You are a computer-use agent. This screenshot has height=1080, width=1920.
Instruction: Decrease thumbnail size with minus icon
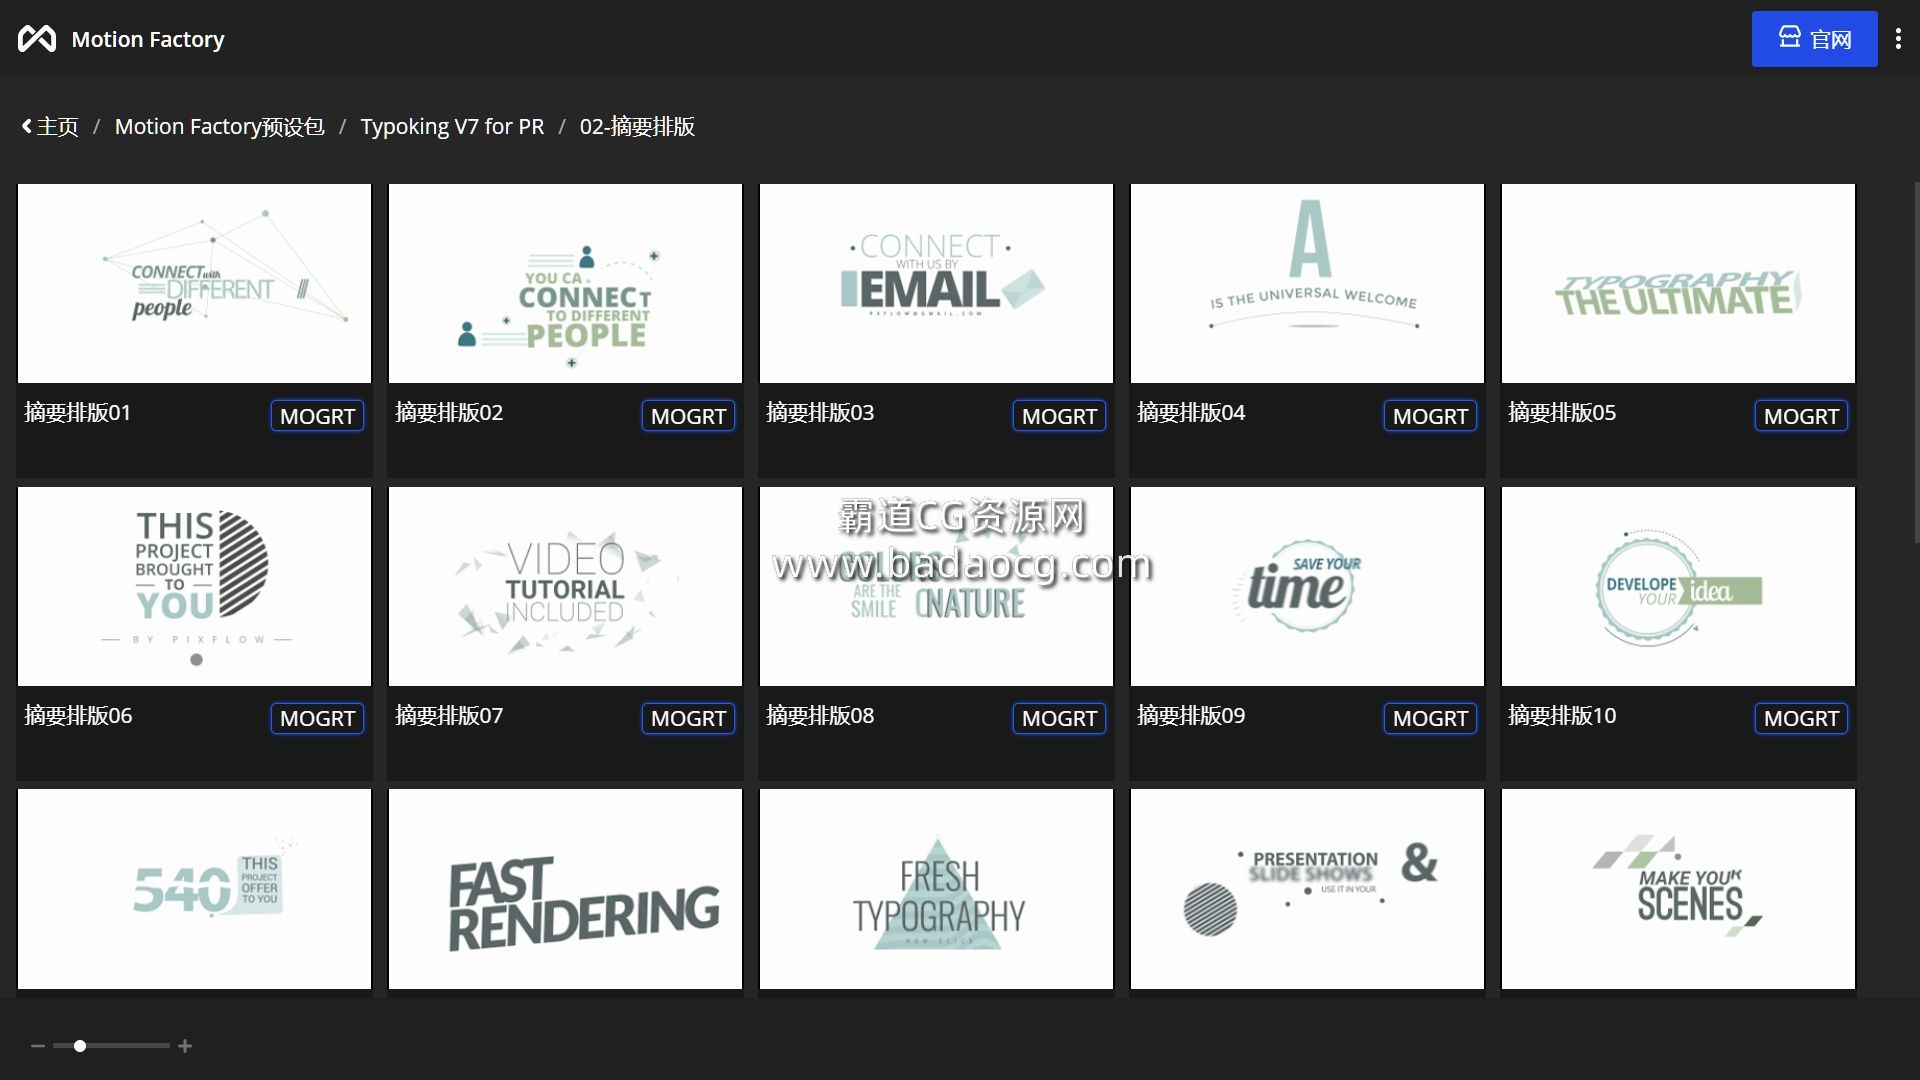(38, 1046)
